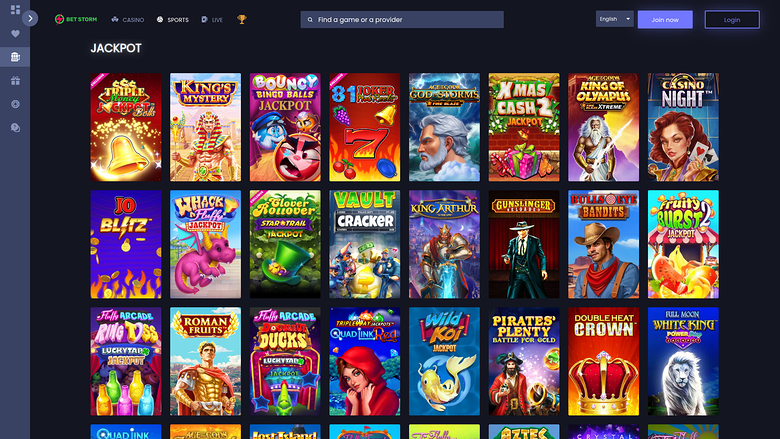Open Gunslinger Reloaded game tile
Viewport: 780px width, 439px height.
(524, 244)
